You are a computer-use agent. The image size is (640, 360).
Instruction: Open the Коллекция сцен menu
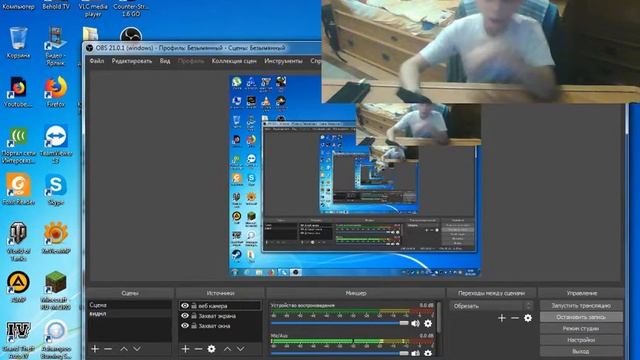tap(234, 61)
